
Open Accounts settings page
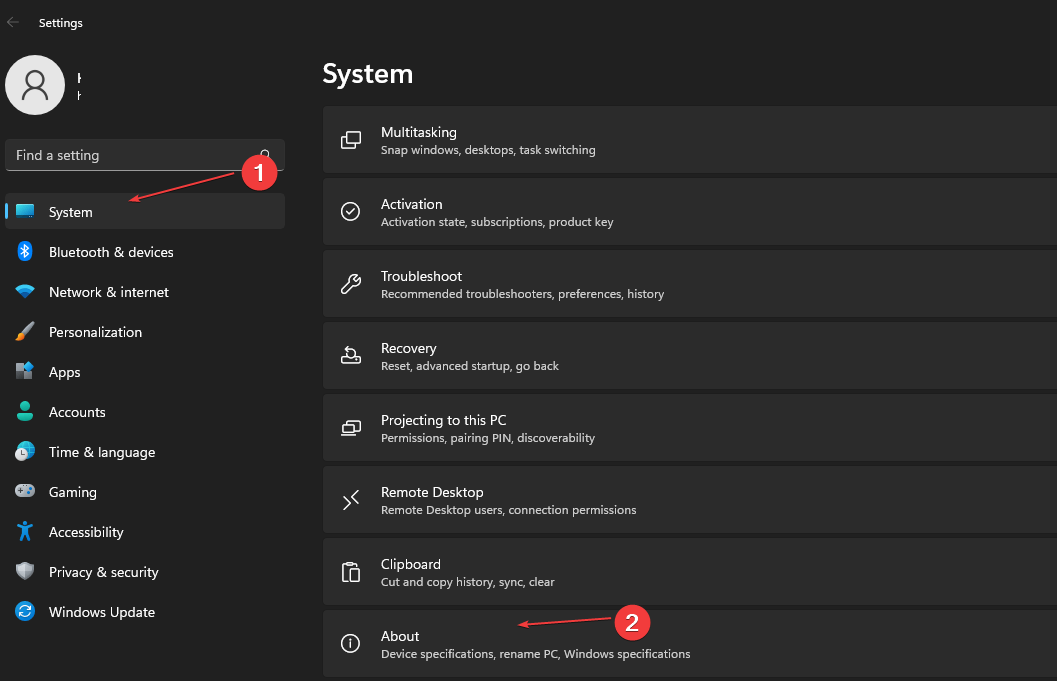(77, 412)
